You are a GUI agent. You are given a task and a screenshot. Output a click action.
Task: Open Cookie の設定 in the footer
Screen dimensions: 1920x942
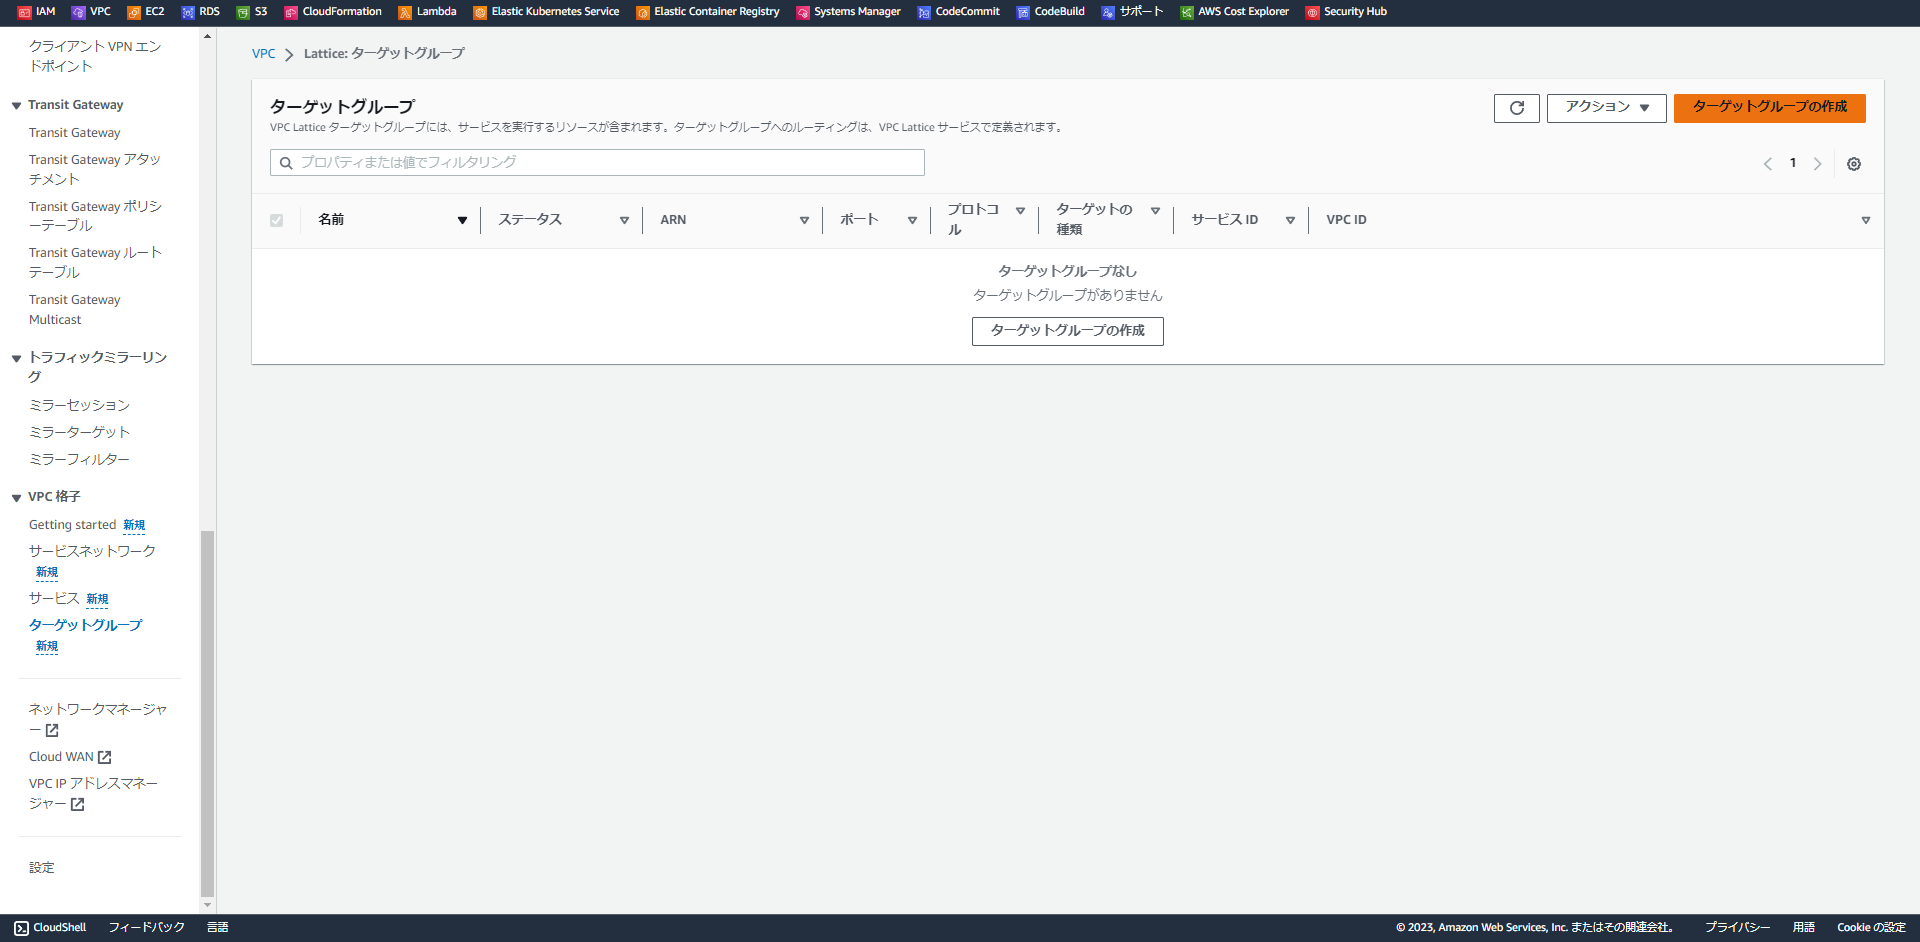1871,928
